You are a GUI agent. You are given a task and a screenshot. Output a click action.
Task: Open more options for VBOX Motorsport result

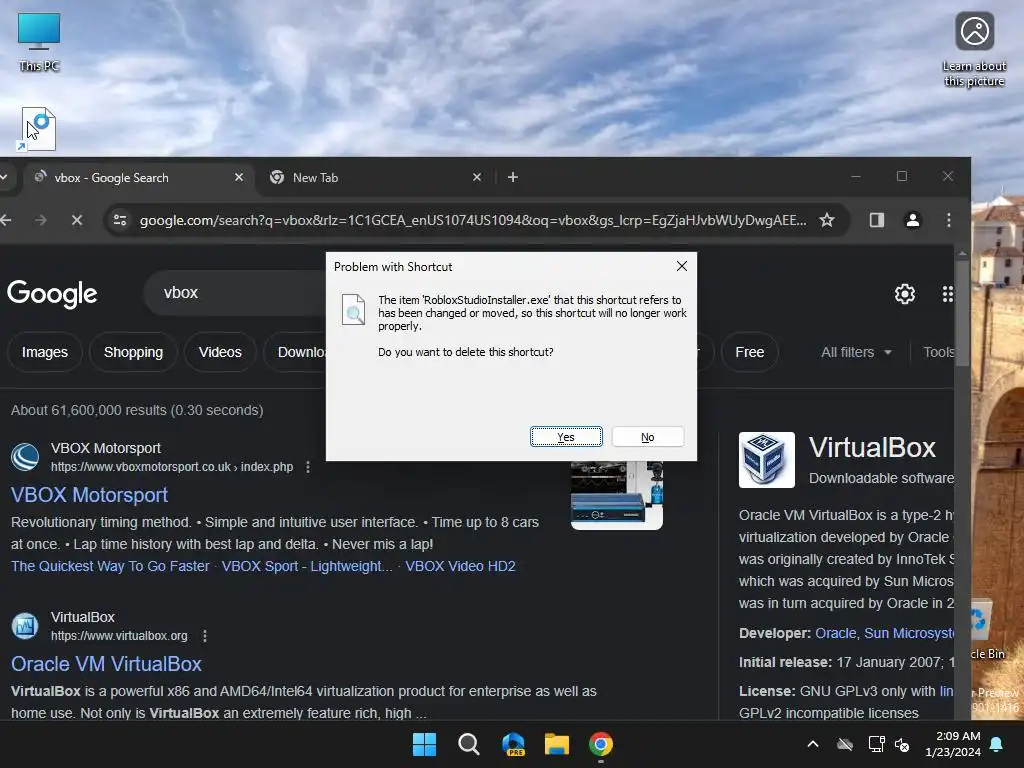(x=308, y=467)
